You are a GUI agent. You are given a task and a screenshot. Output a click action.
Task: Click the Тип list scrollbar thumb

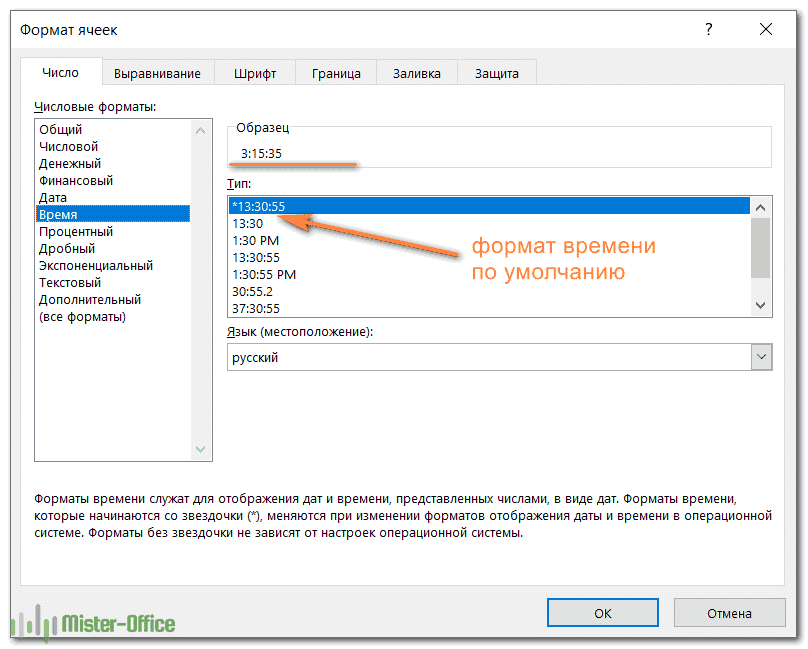[x=762, y=248]
